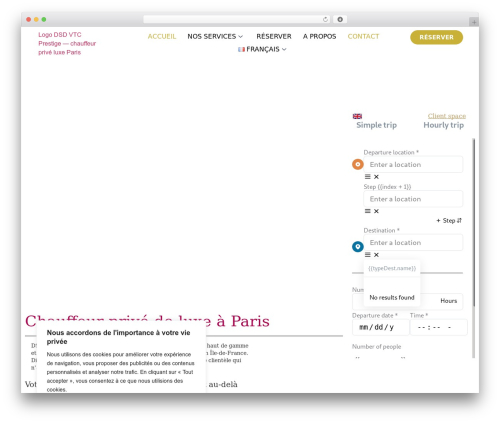This screenshot has height=423, width=500.
Task: Click the swap arrows icon beside + Step
Action: pos(459,220)
